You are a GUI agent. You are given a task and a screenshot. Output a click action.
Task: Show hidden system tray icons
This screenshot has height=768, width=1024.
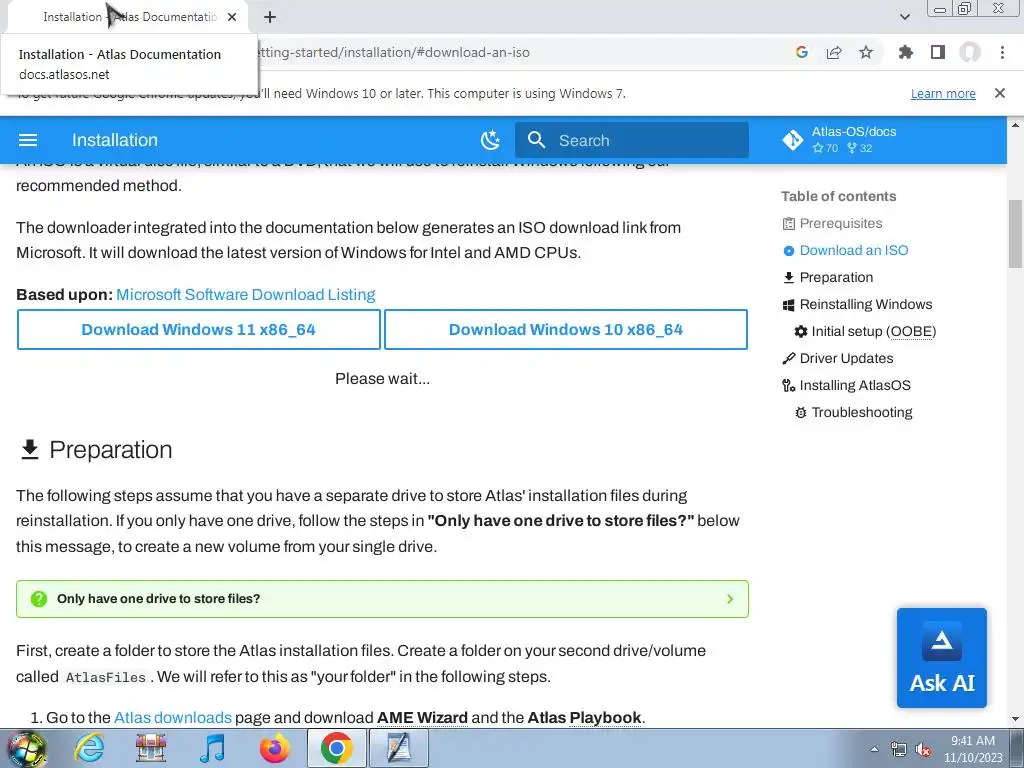click(874, 750)
